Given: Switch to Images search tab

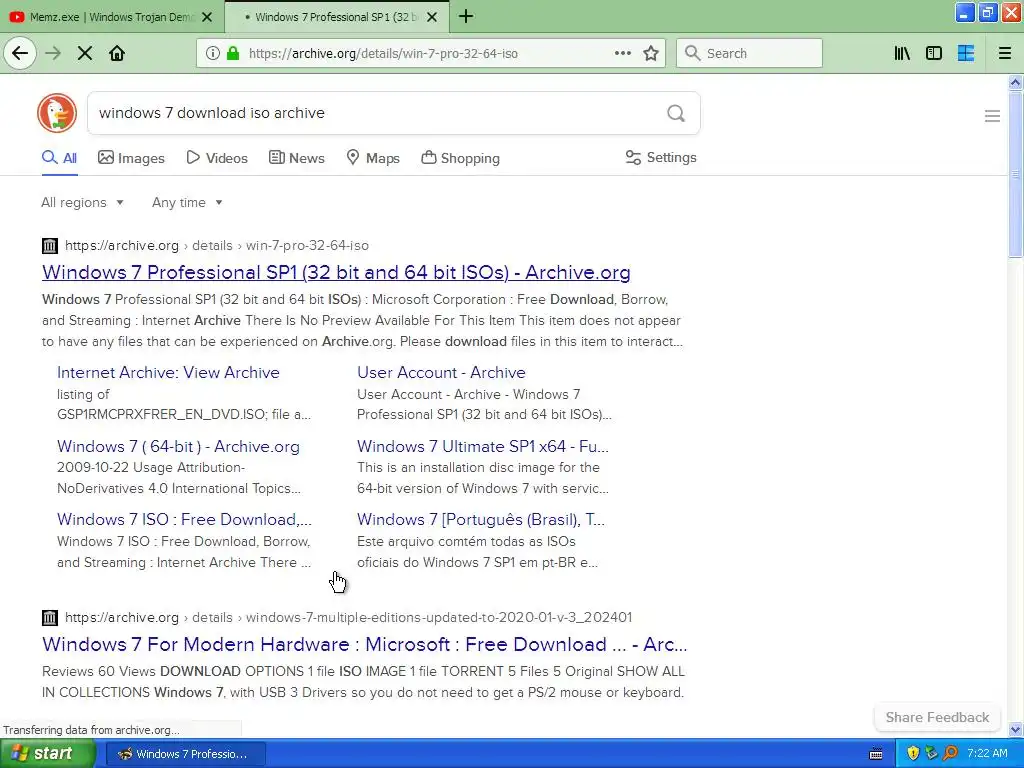Looking at the screenshot, I should (x=131, y=158).
